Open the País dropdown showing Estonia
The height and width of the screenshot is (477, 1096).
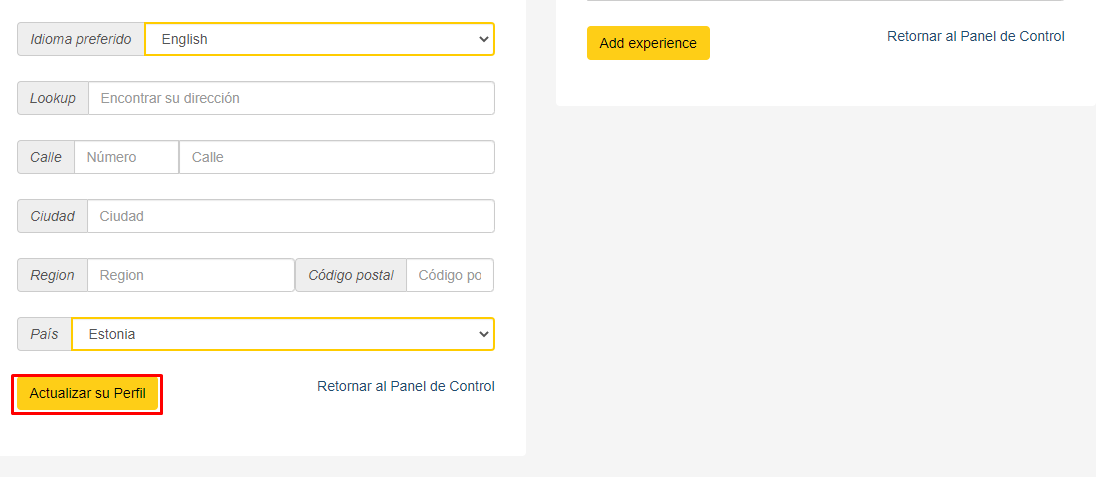pos(282,334)
